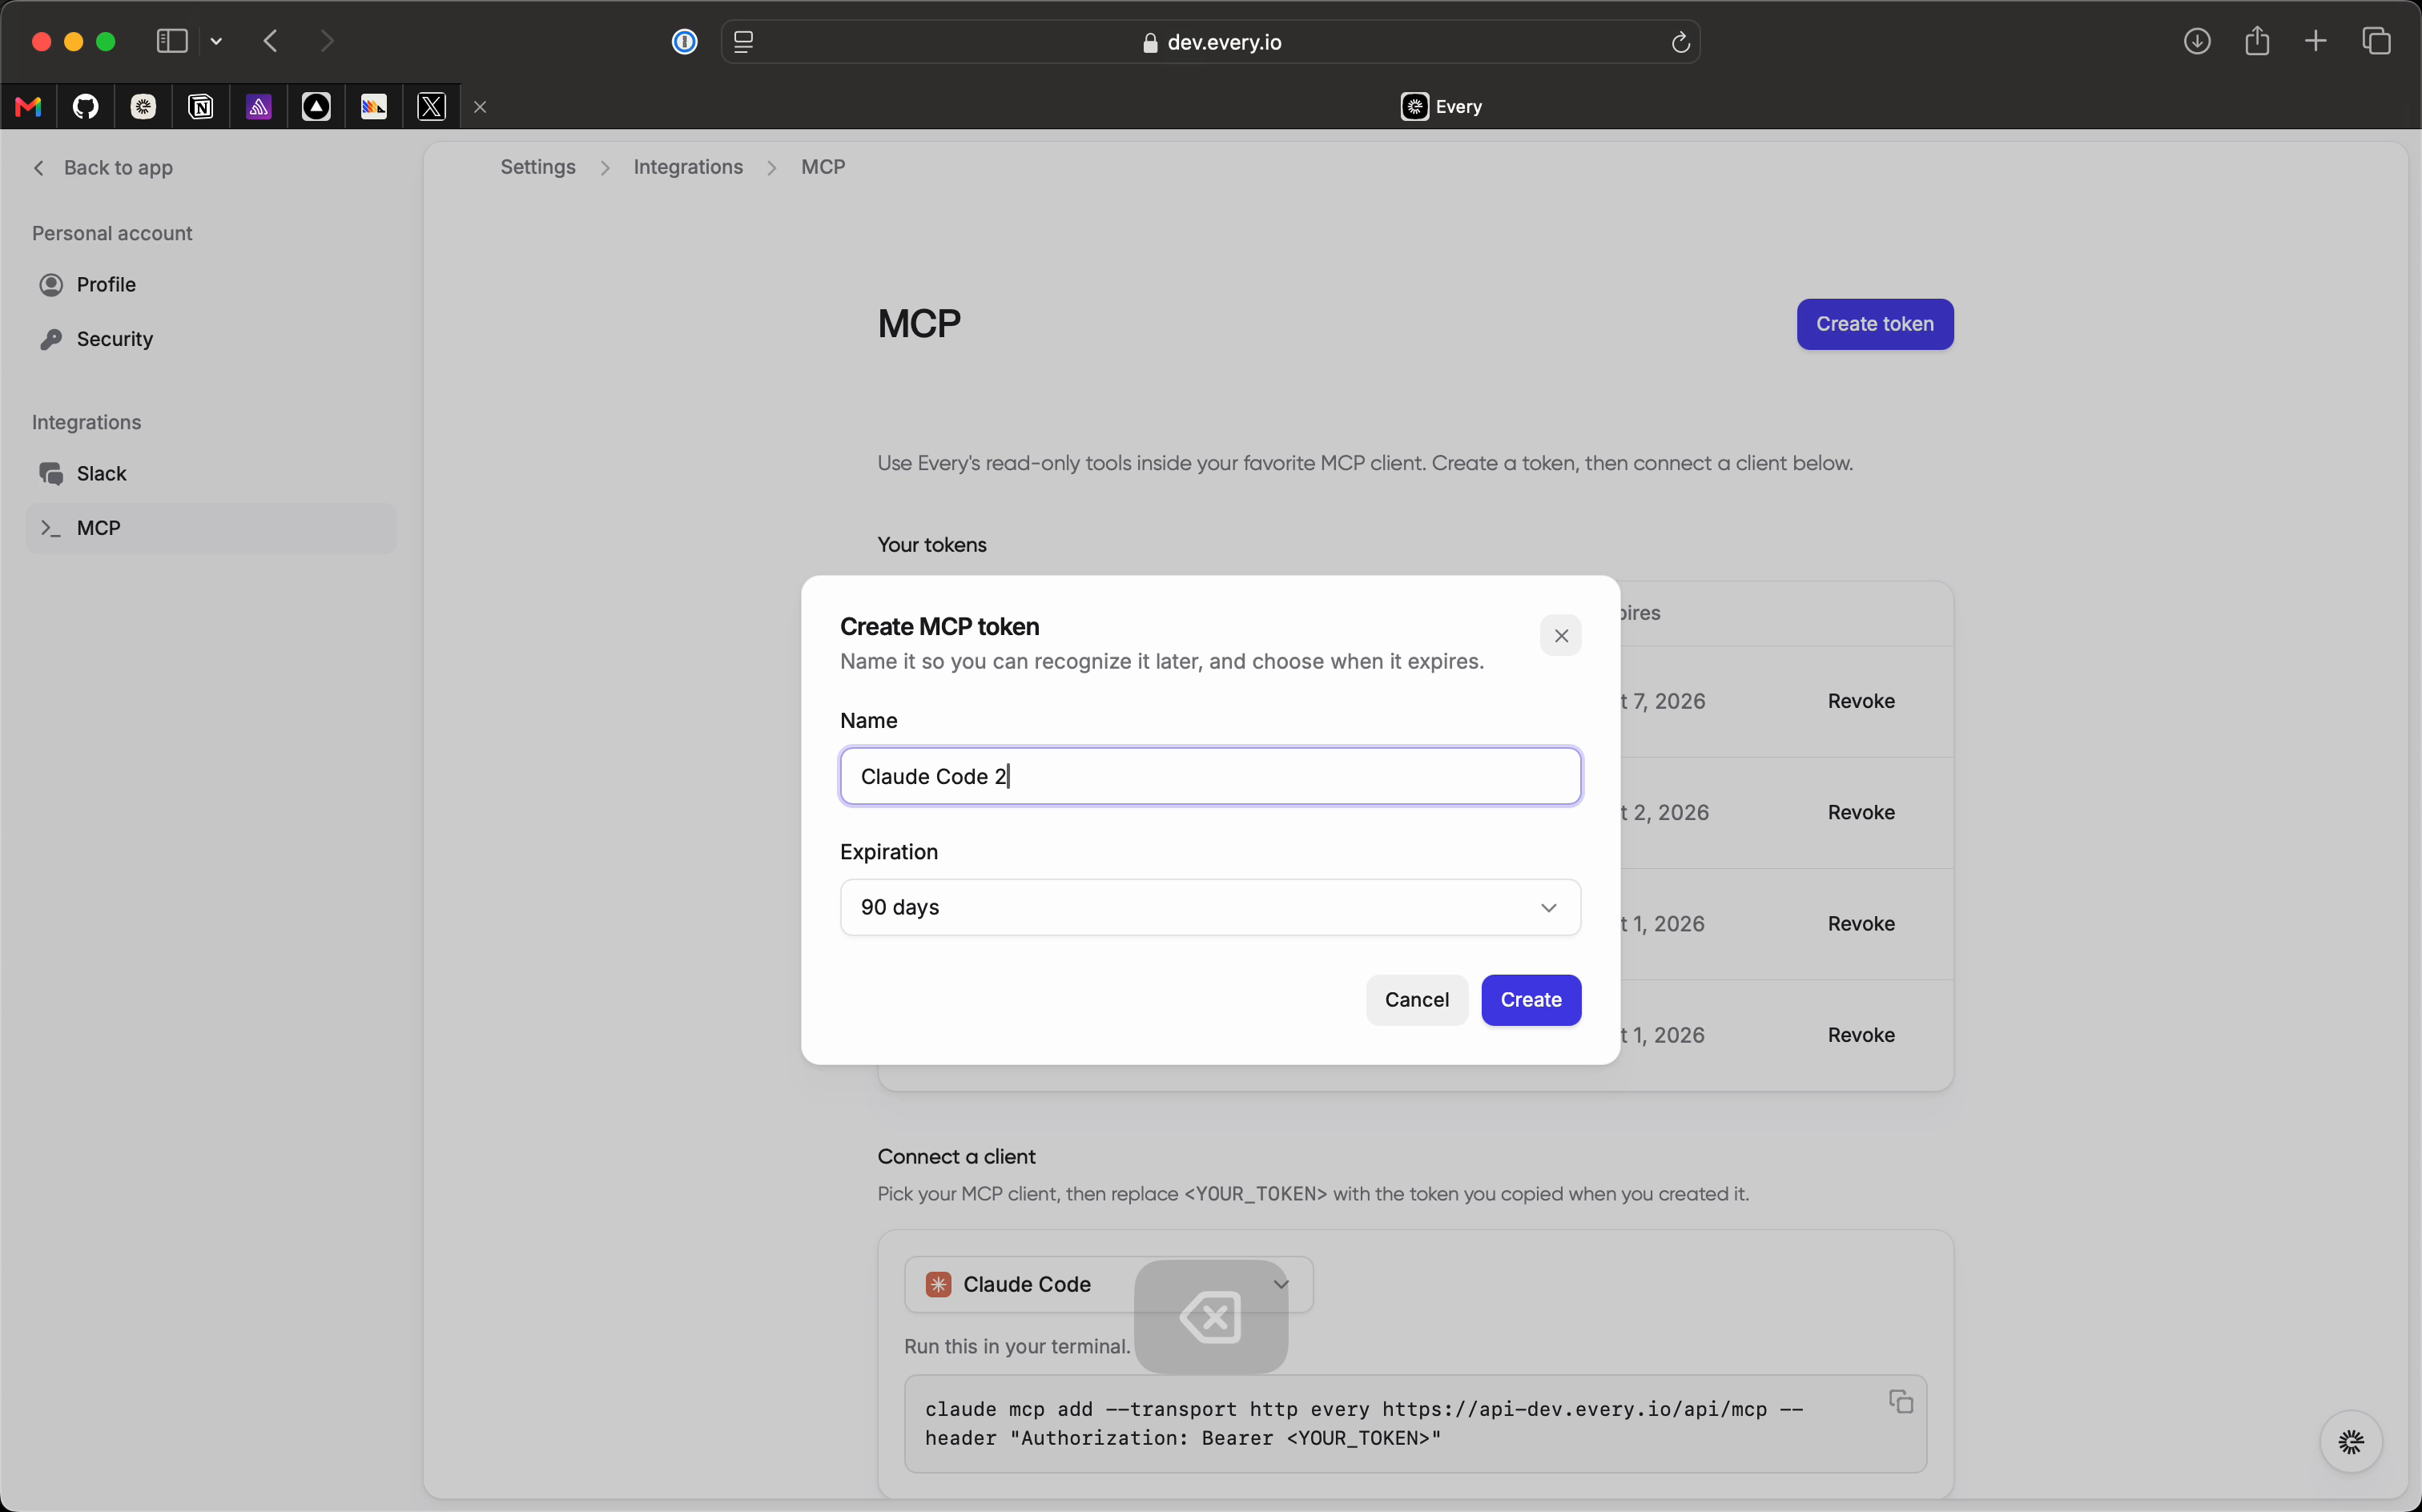This screenshot has width=2422, height=1512.
Task: Click the Integrations sidebar section label
Action: click(87, 422)
